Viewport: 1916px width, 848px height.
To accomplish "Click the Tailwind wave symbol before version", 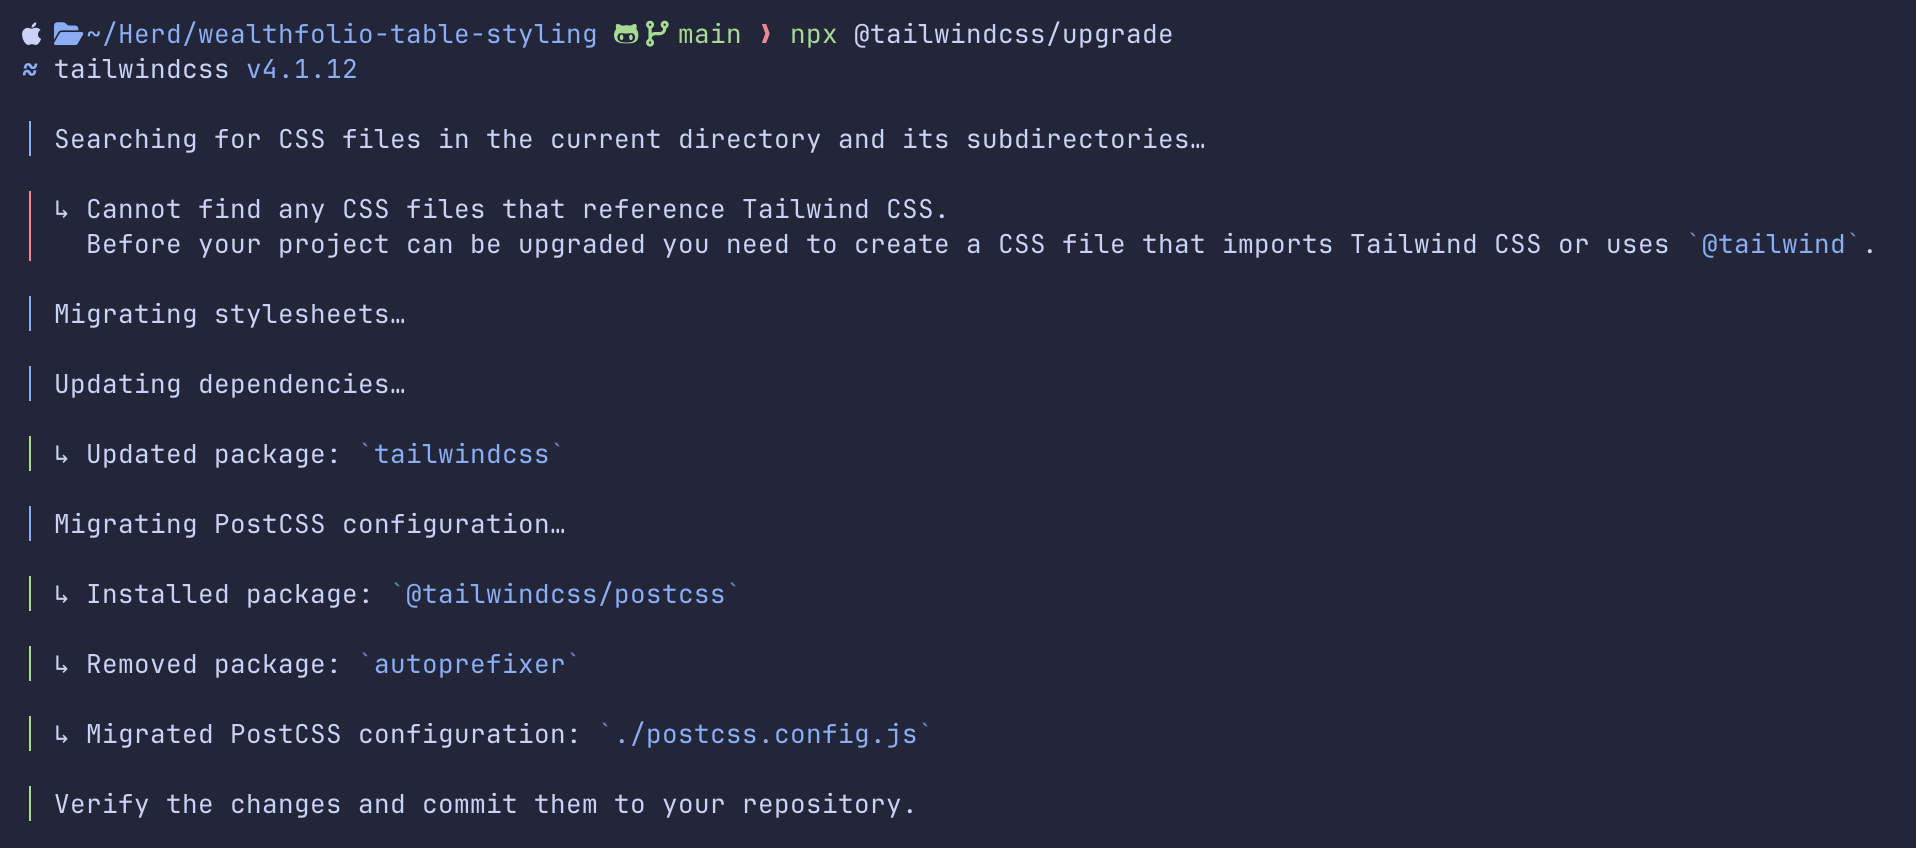I will pyautogui.click(x=31, y=70).
